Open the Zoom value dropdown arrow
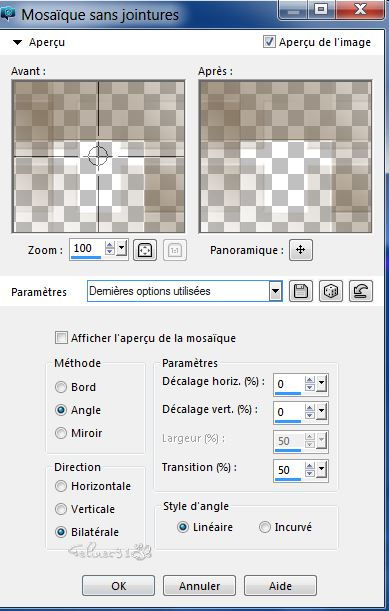 (x=122, y=248)
